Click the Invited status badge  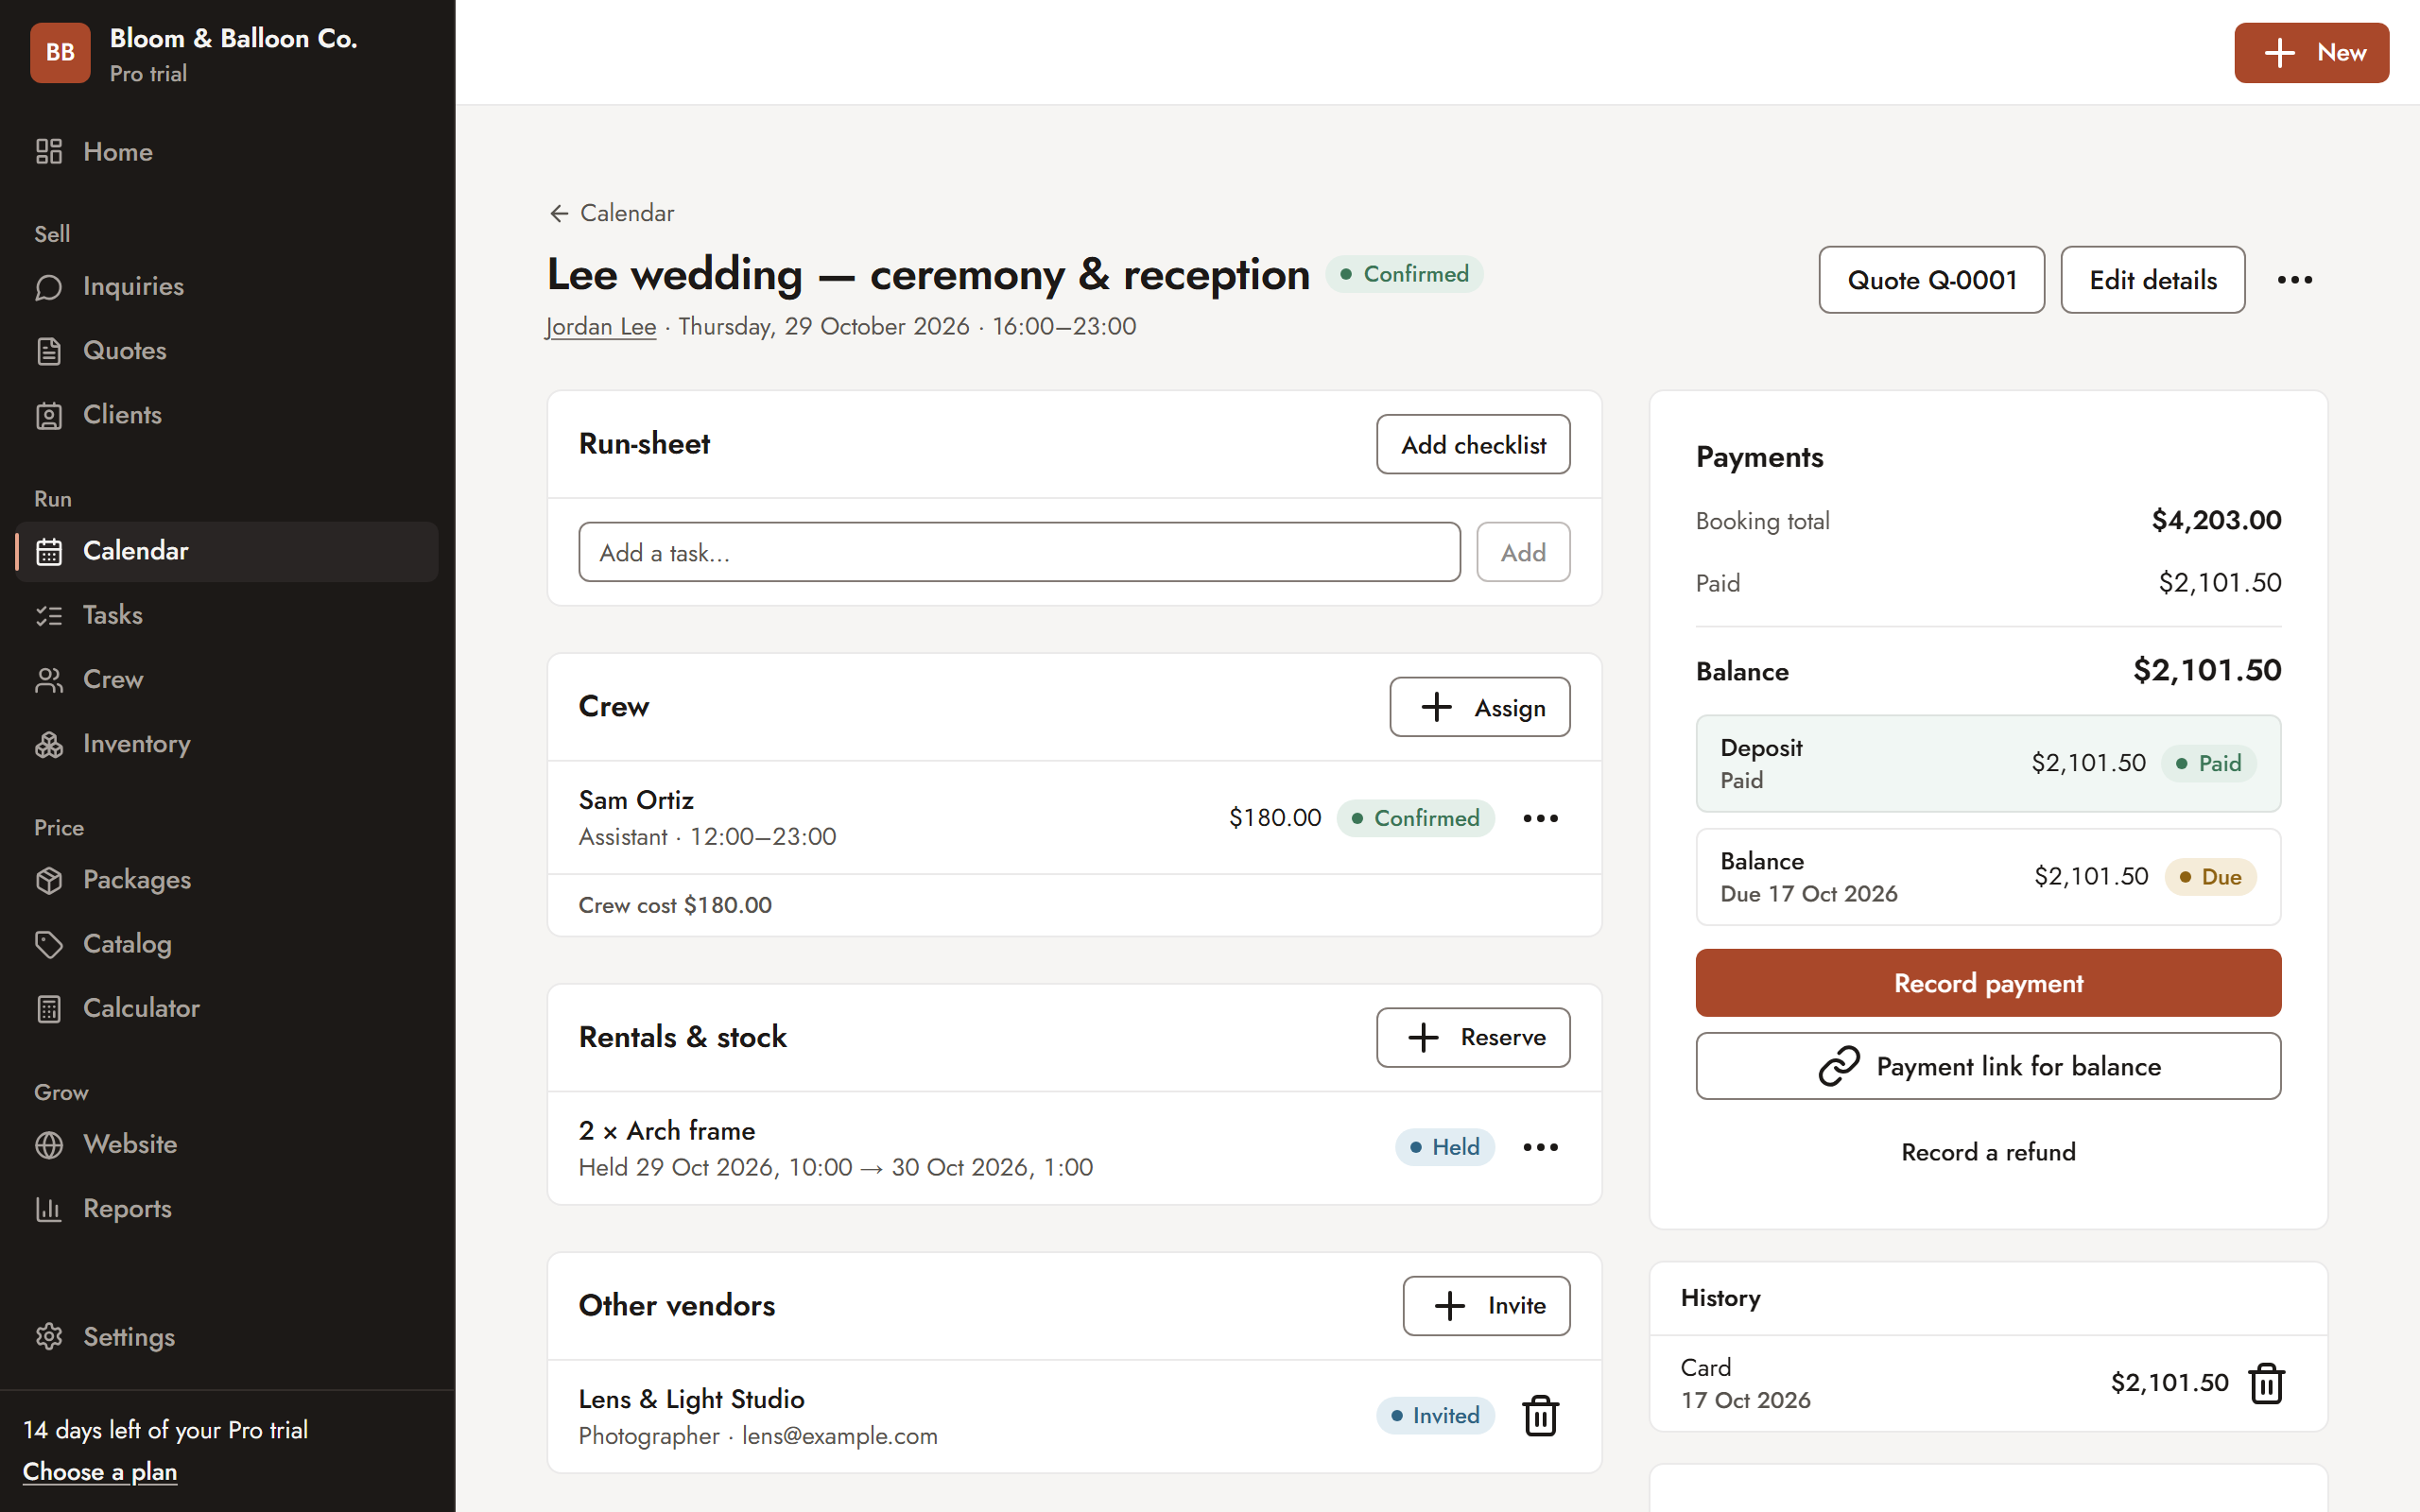[x=1435, y=1416]
